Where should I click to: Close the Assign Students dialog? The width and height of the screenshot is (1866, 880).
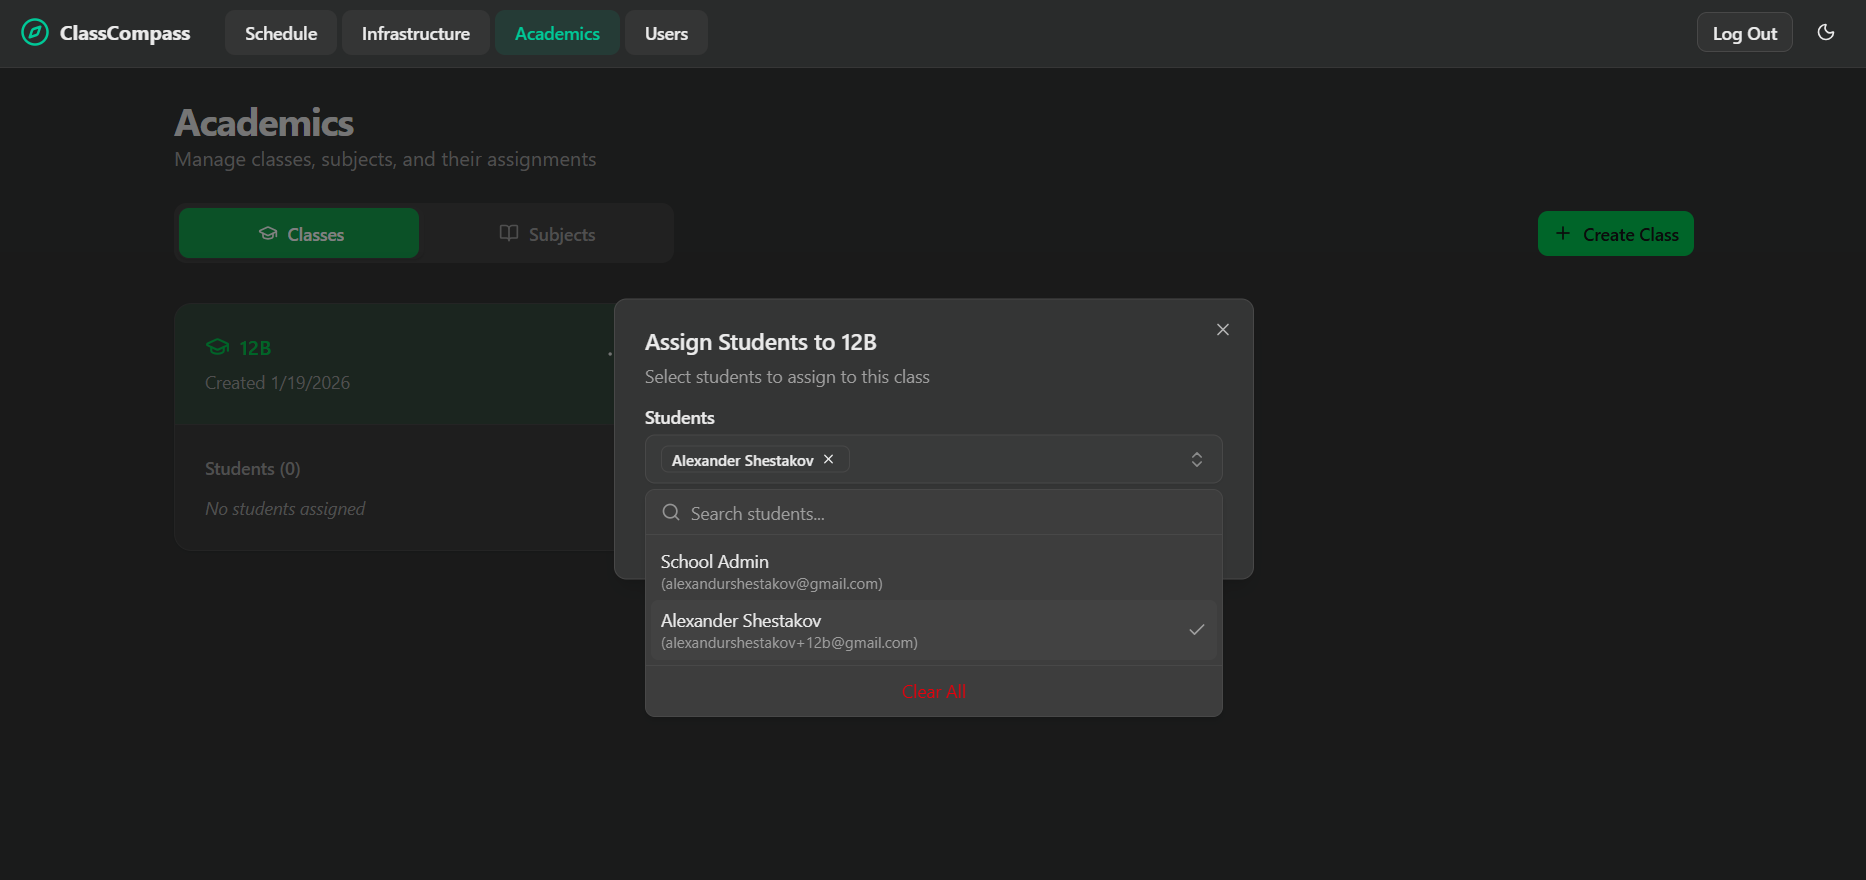[x=1222, y=330]
